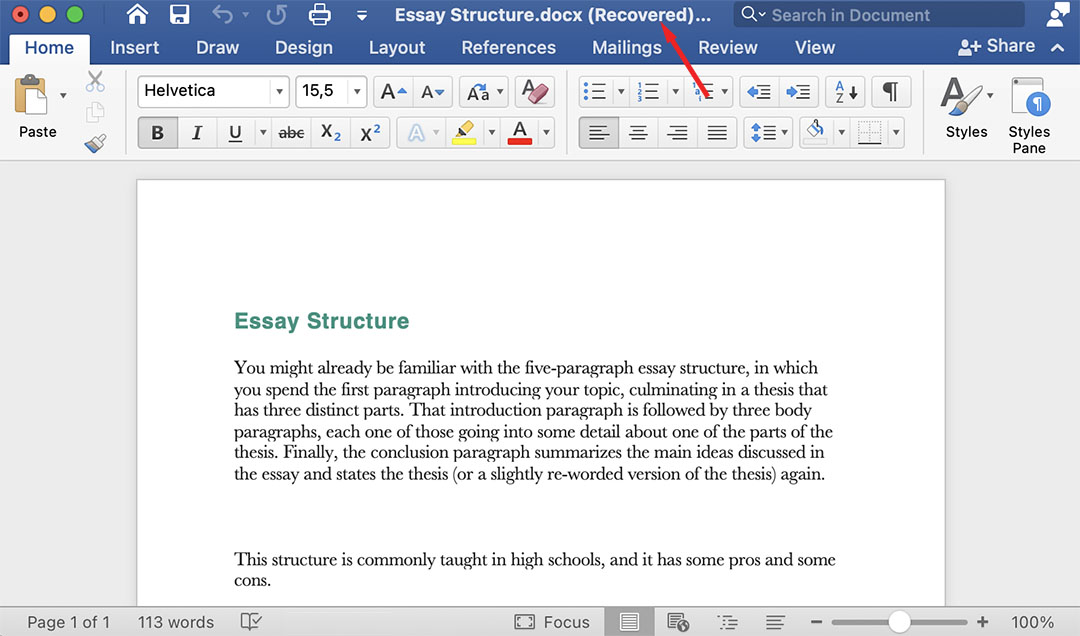
Task: Redo the last action
Action: (x=276, y=14)
